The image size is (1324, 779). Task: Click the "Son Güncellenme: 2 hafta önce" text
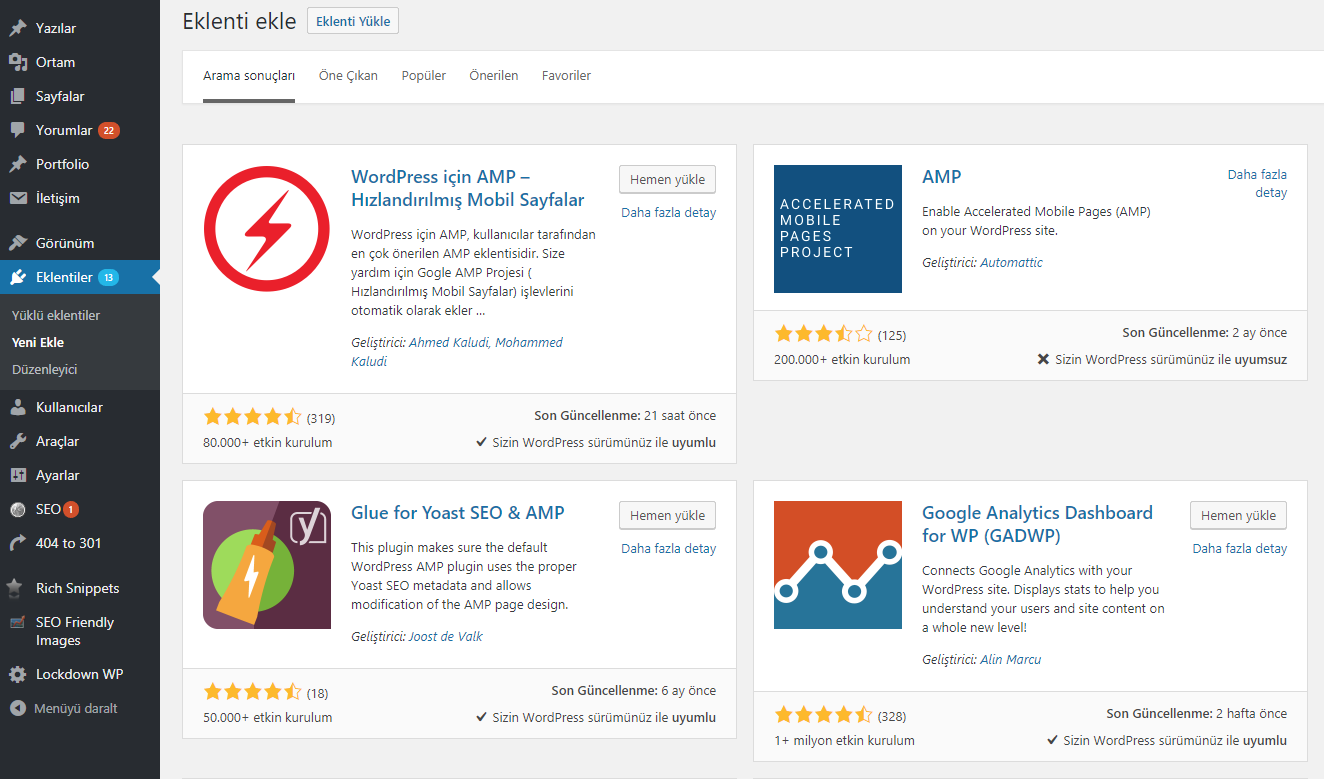click(1197, 714)
